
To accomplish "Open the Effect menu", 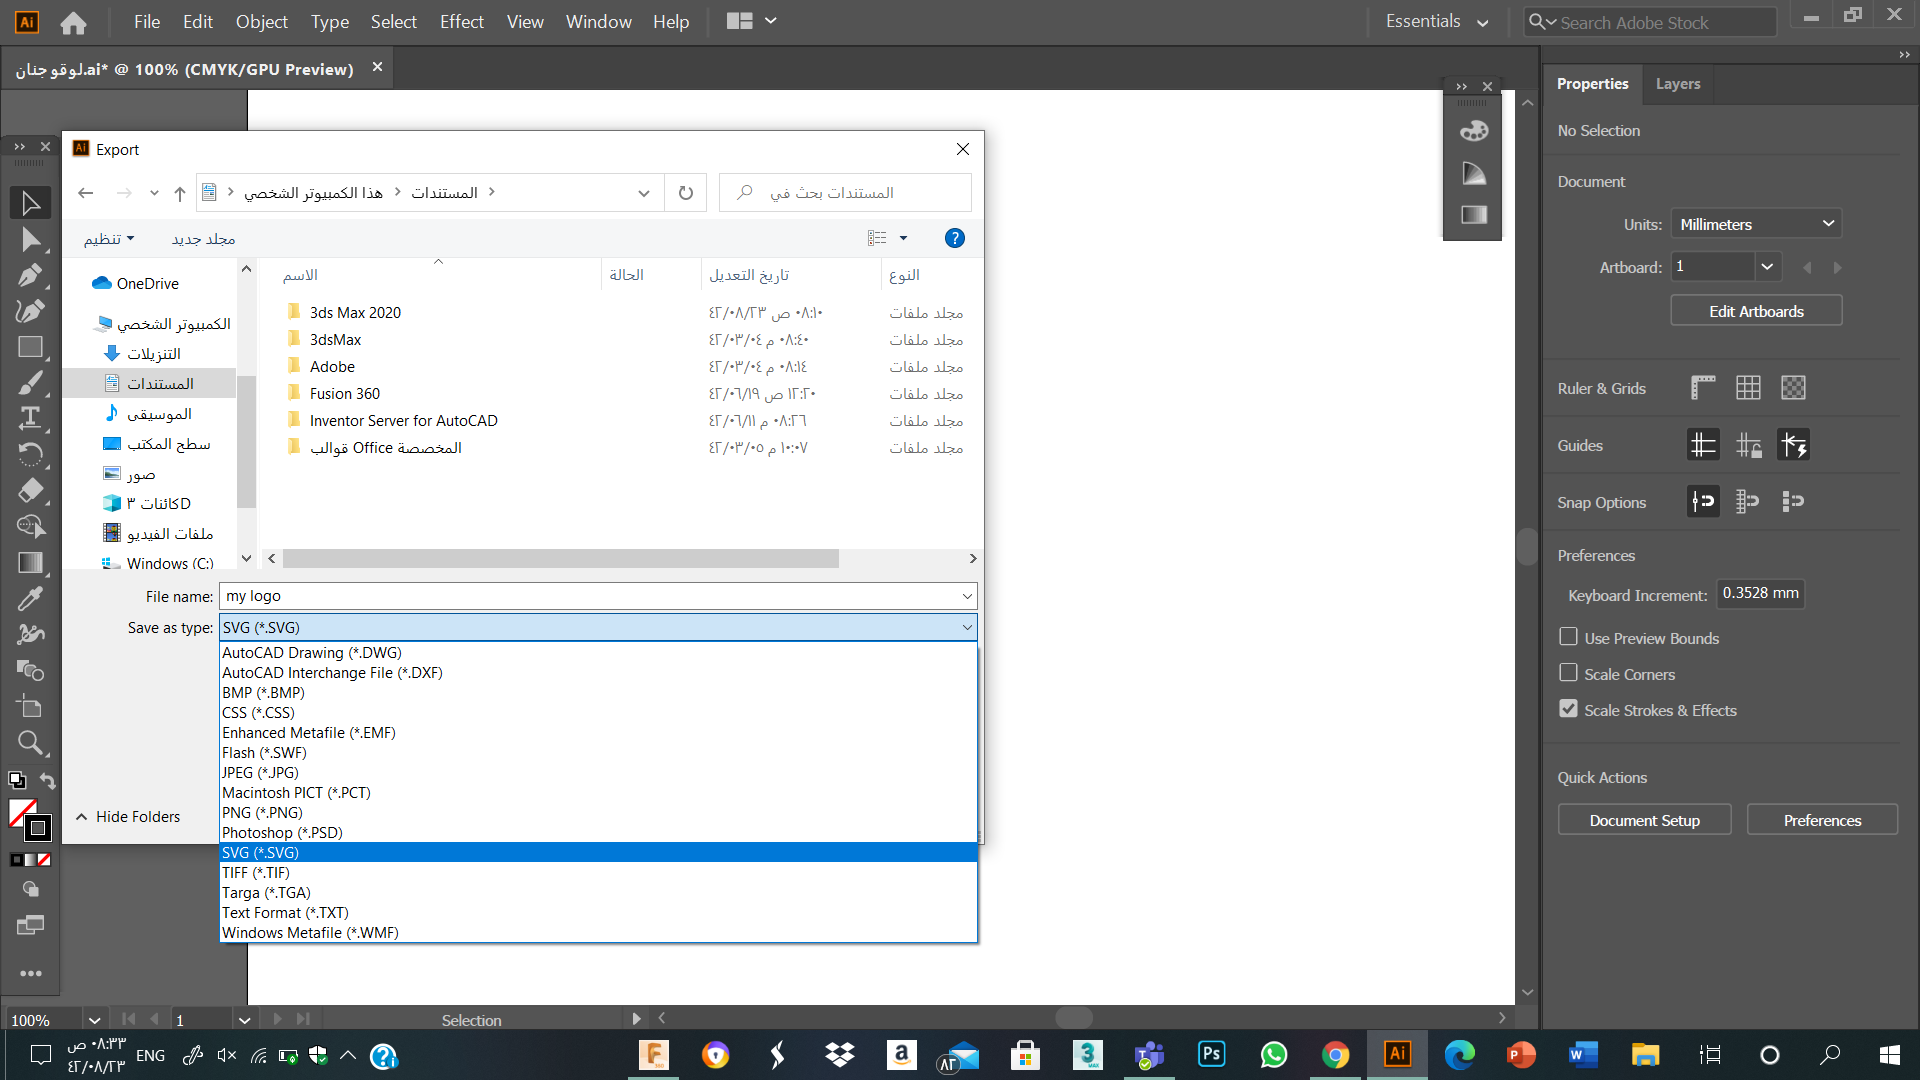I will point(461,21).
